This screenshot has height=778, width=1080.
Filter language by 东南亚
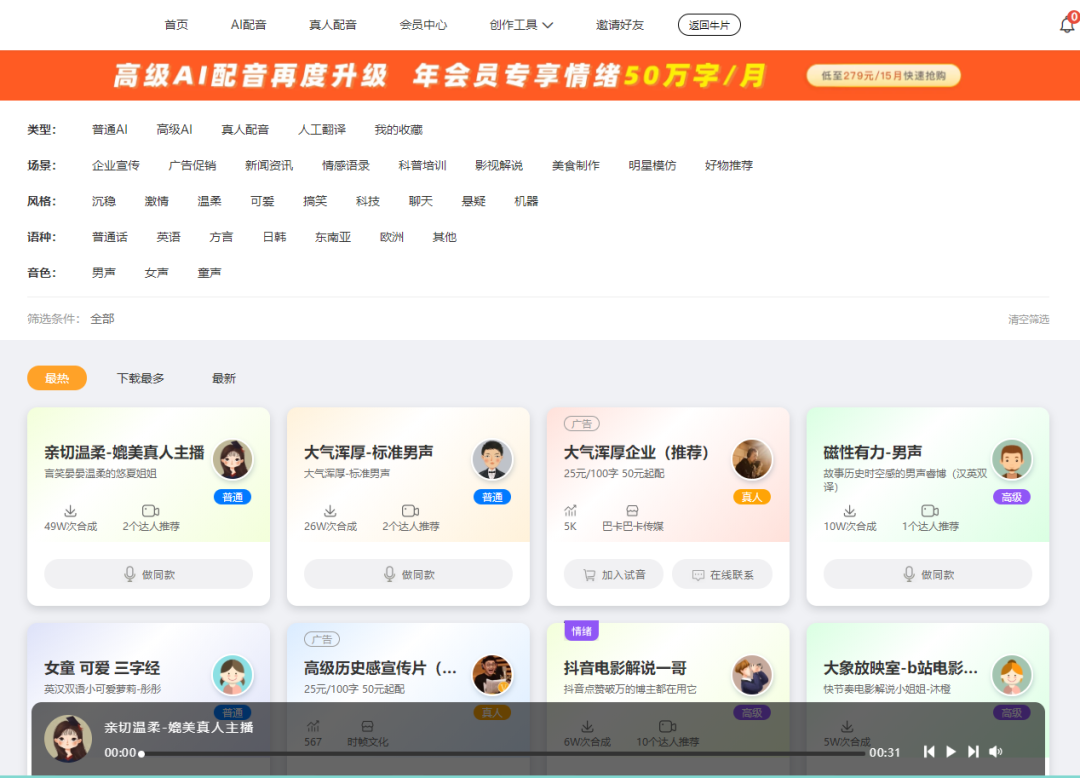tap(333, 237)
